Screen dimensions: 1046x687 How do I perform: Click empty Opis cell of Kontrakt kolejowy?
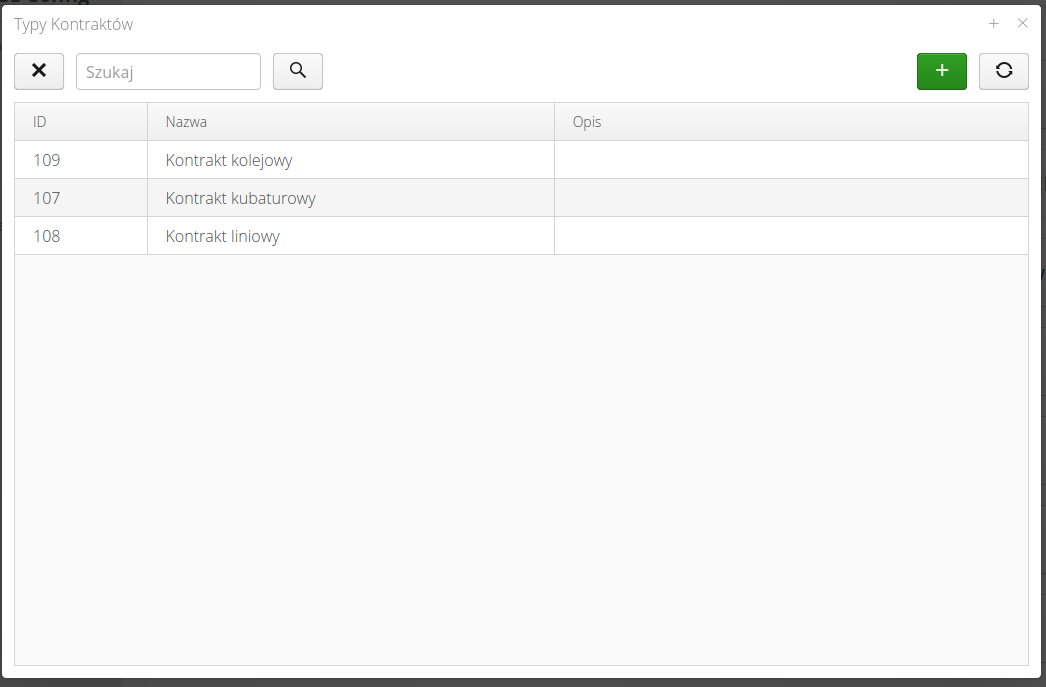coord(790,160)
